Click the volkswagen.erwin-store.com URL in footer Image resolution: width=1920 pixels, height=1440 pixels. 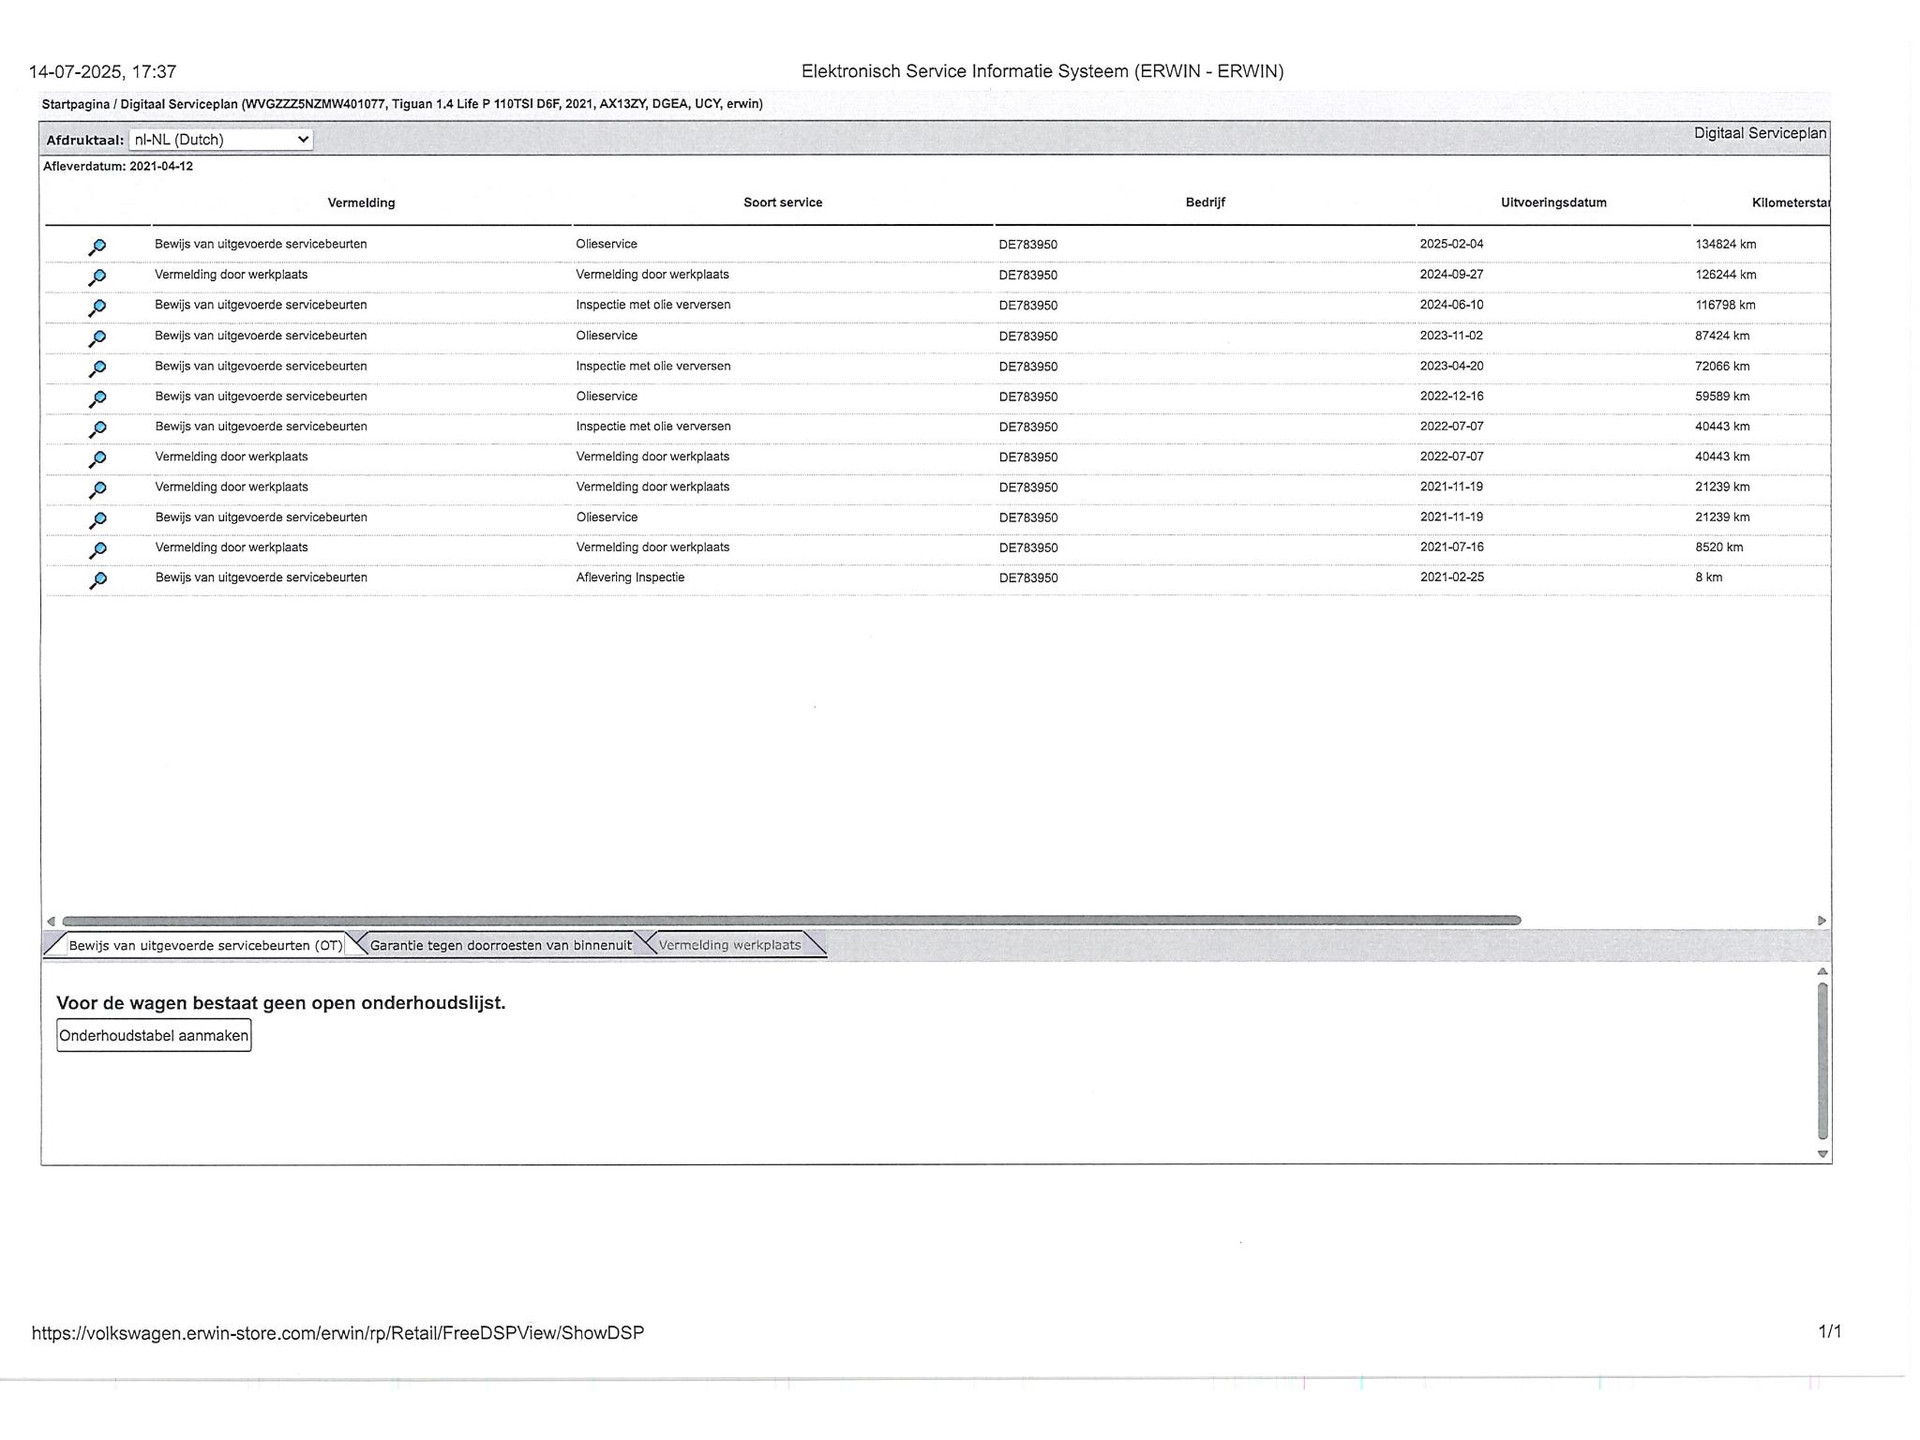[338, 1333]
